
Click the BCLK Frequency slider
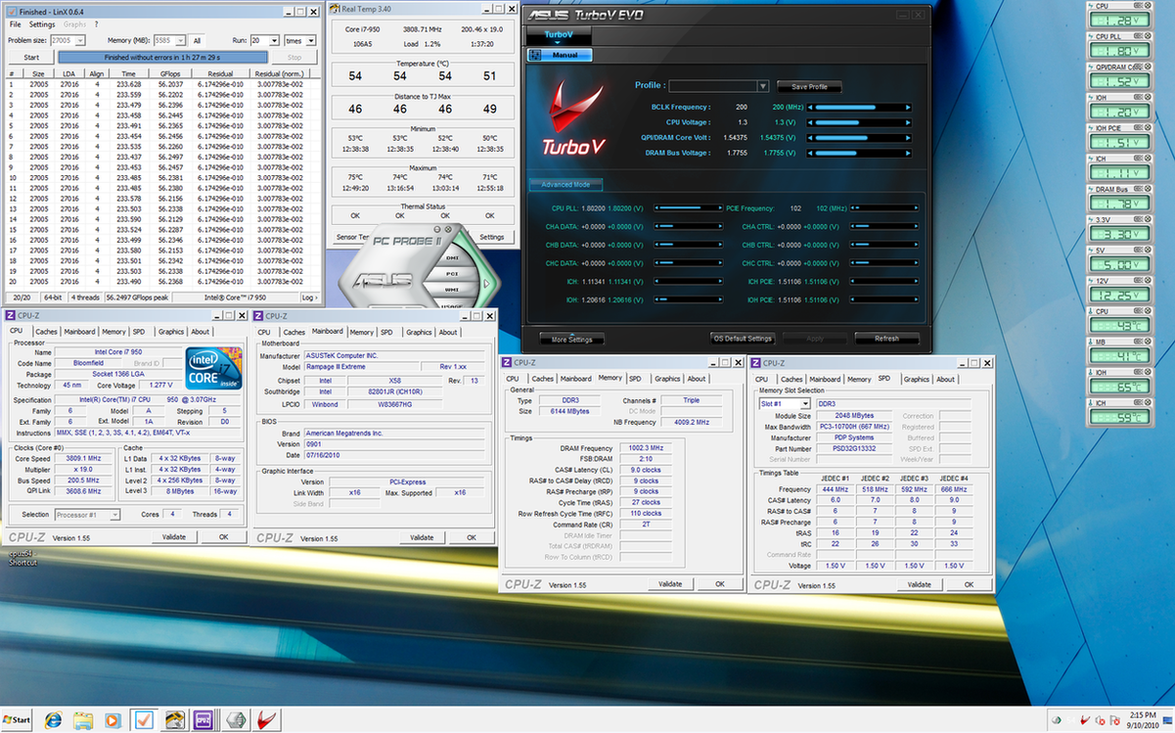pos(860,107)
